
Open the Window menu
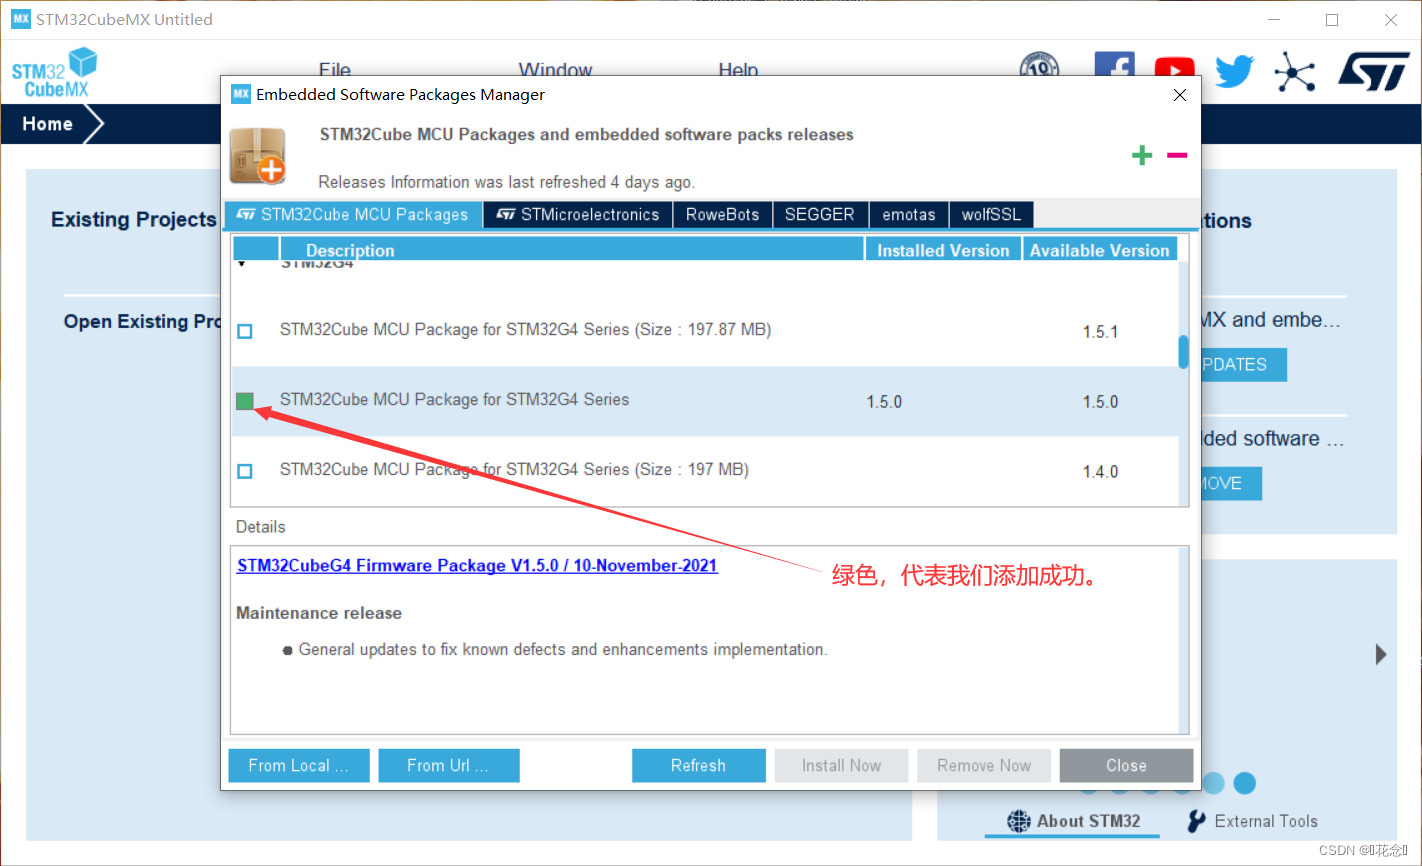555,70
